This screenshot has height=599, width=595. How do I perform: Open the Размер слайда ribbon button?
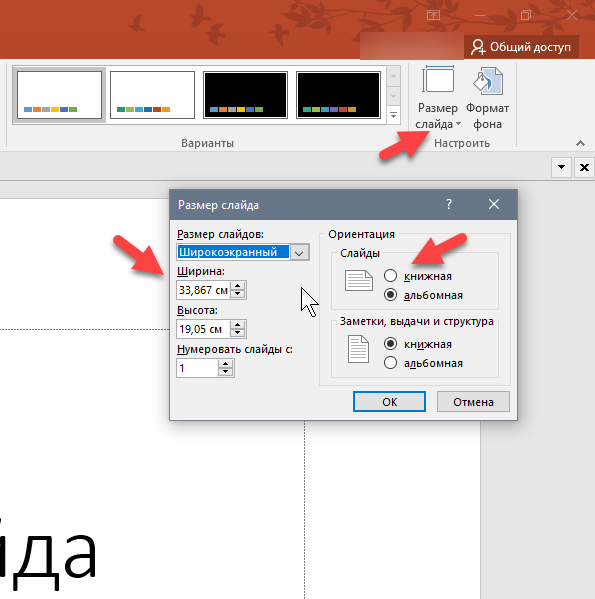[438, 98]
